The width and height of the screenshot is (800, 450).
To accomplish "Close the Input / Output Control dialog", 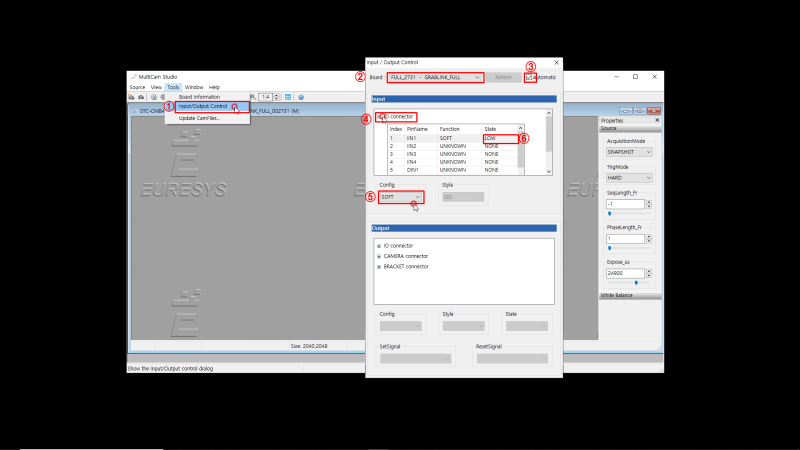I will pos(557,62).
